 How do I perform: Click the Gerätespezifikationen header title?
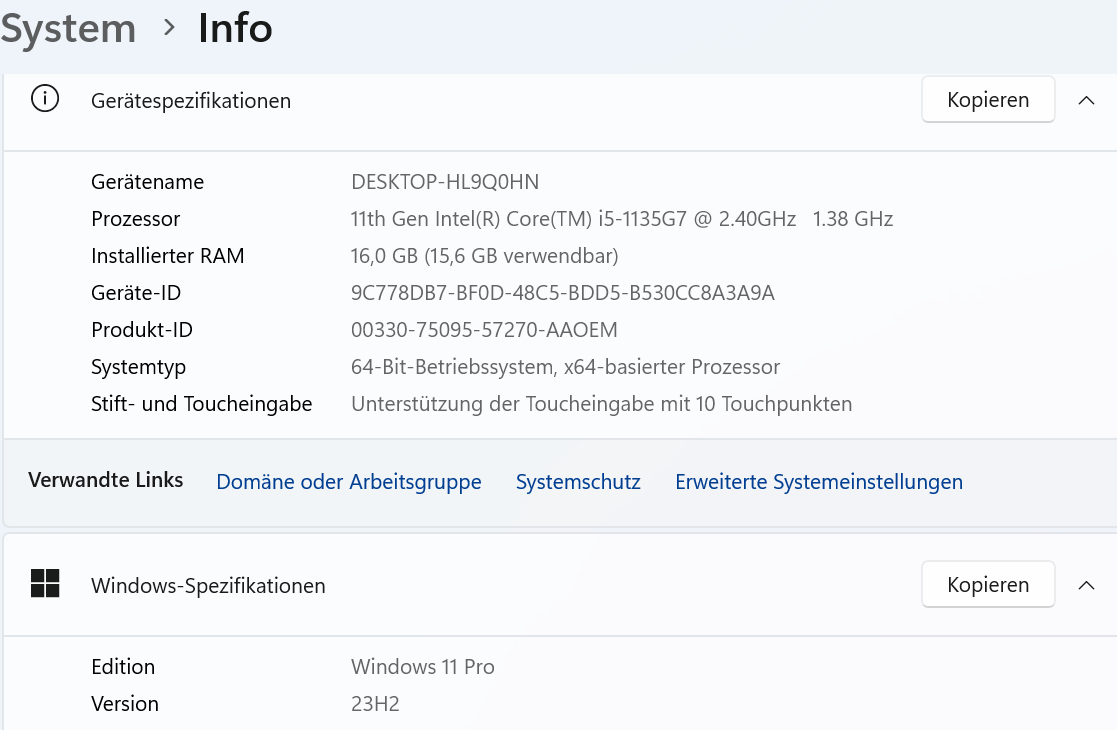(x=191, y=101)
